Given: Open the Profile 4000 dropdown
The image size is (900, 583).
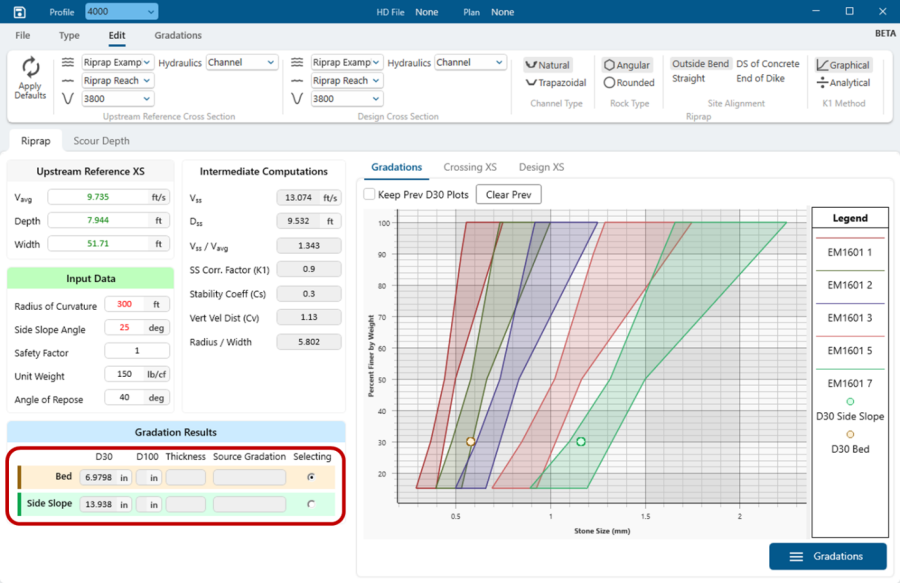Looking at the screenshot, I should tap(121, 12).
